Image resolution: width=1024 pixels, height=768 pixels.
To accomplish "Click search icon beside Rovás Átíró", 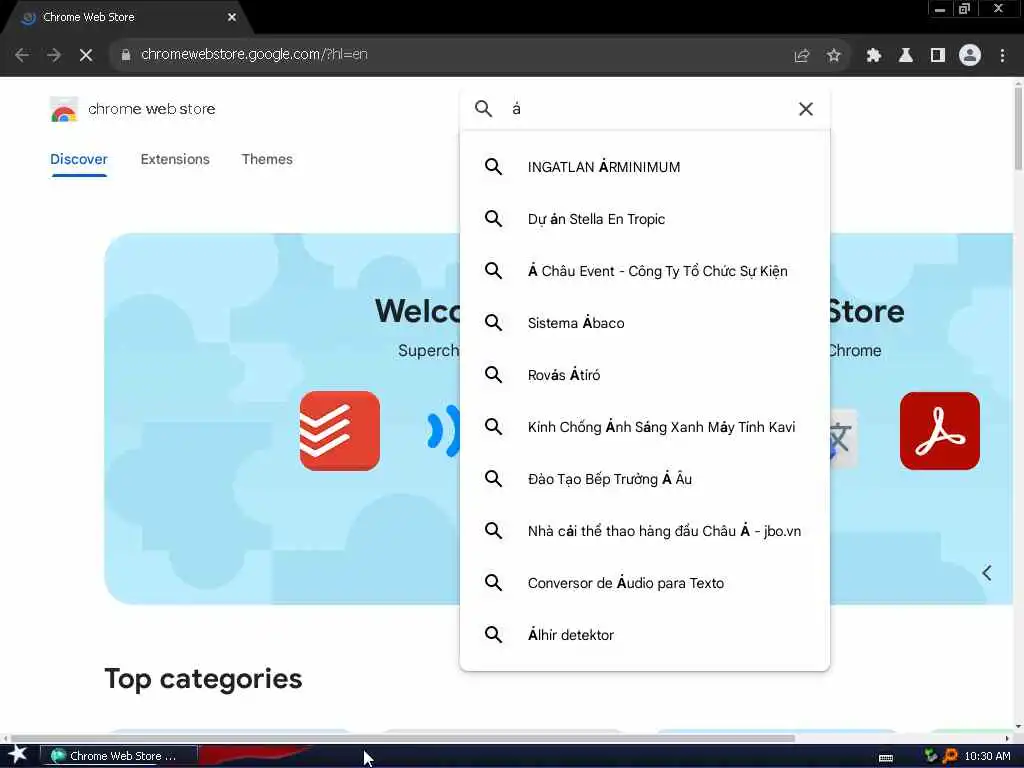I will 494,375.
